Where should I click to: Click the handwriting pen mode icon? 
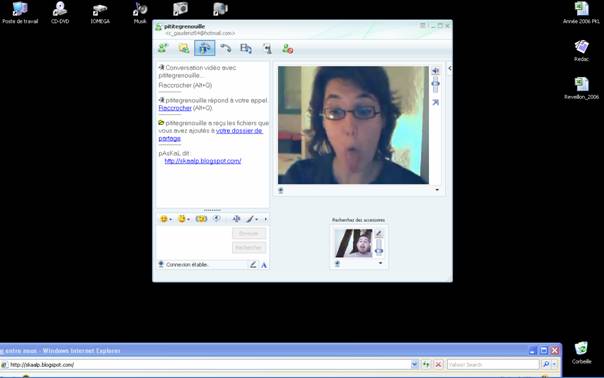pos(253,265)
